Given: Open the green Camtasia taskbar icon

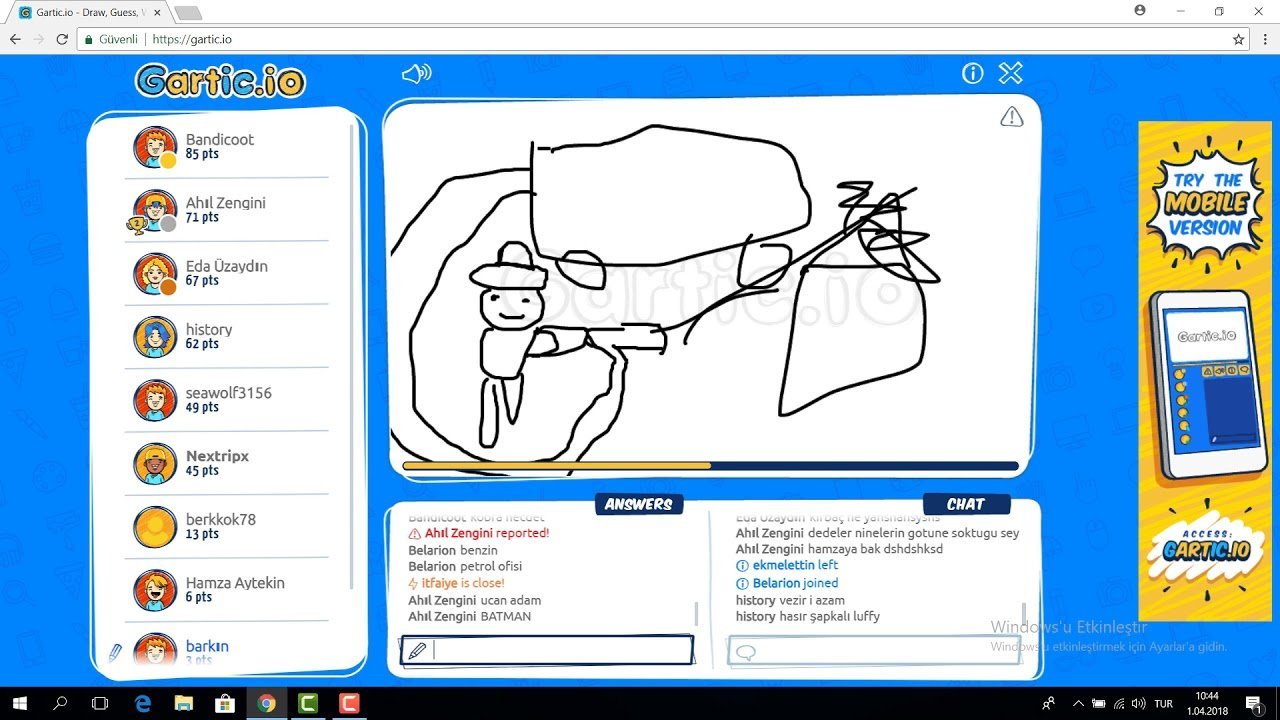Looking at the screenshot, I should pos(308,703).
